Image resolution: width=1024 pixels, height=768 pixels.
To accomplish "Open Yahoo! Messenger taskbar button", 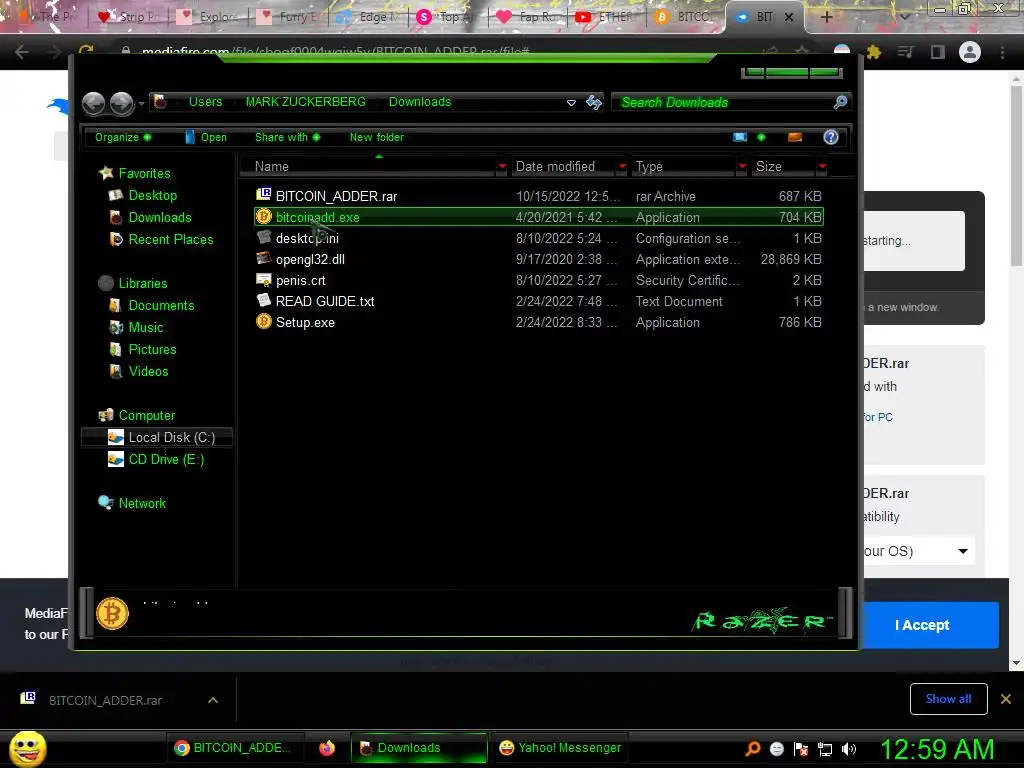I will click(560, 748).
